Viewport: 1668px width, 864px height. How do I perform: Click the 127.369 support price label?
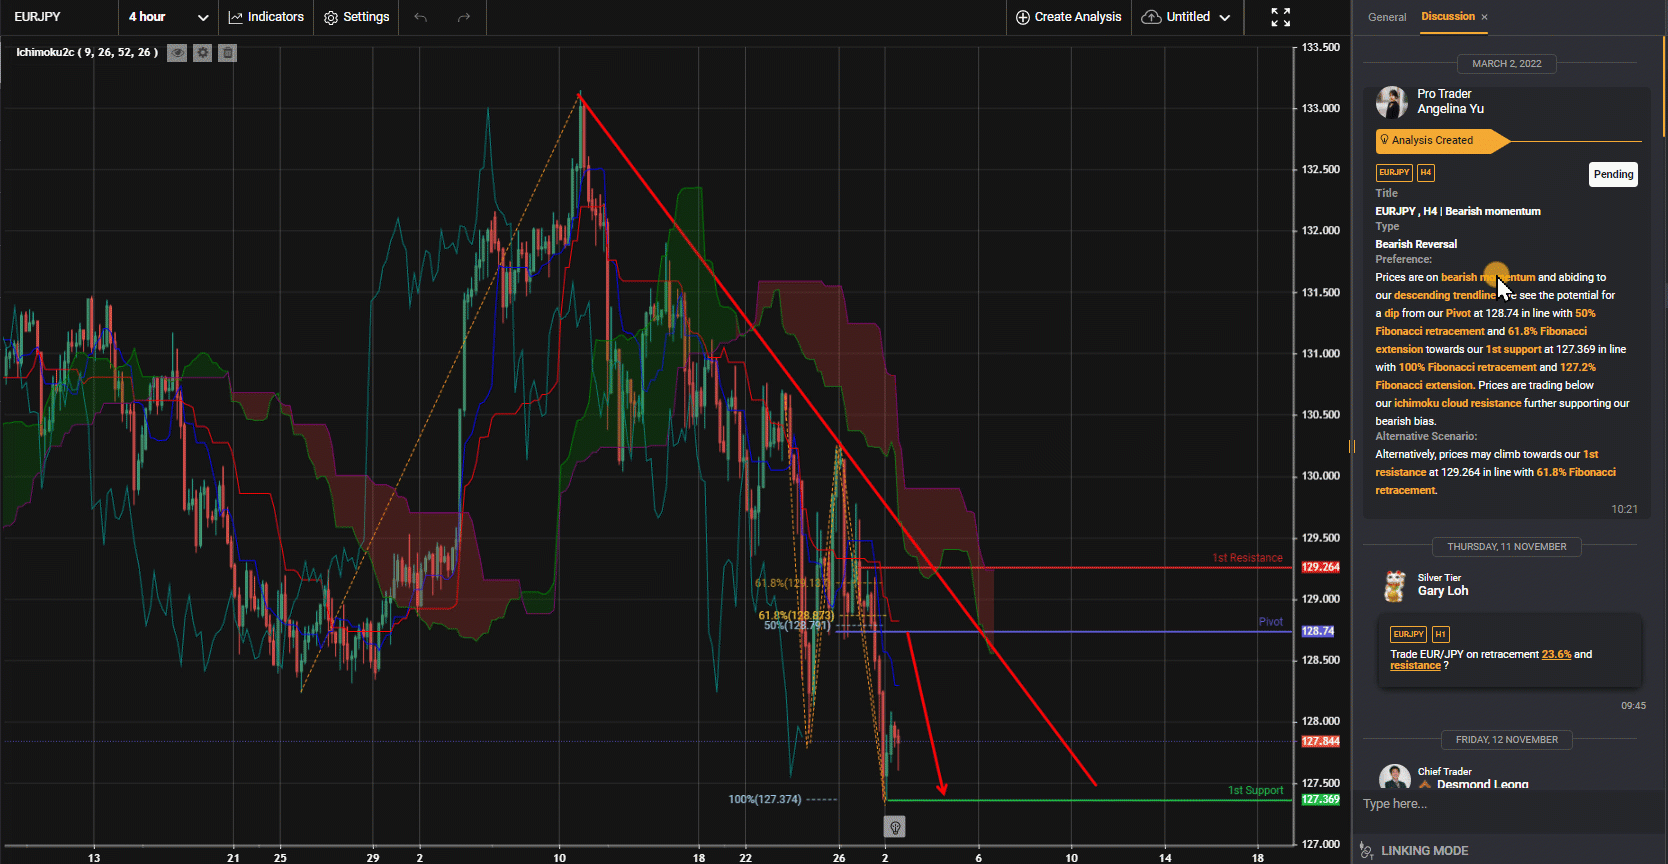(1320, 800)
